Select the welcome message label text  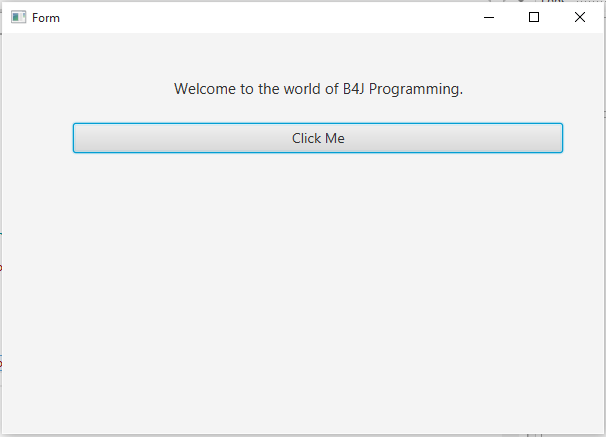pyautogui.click(x=318, y=89)
